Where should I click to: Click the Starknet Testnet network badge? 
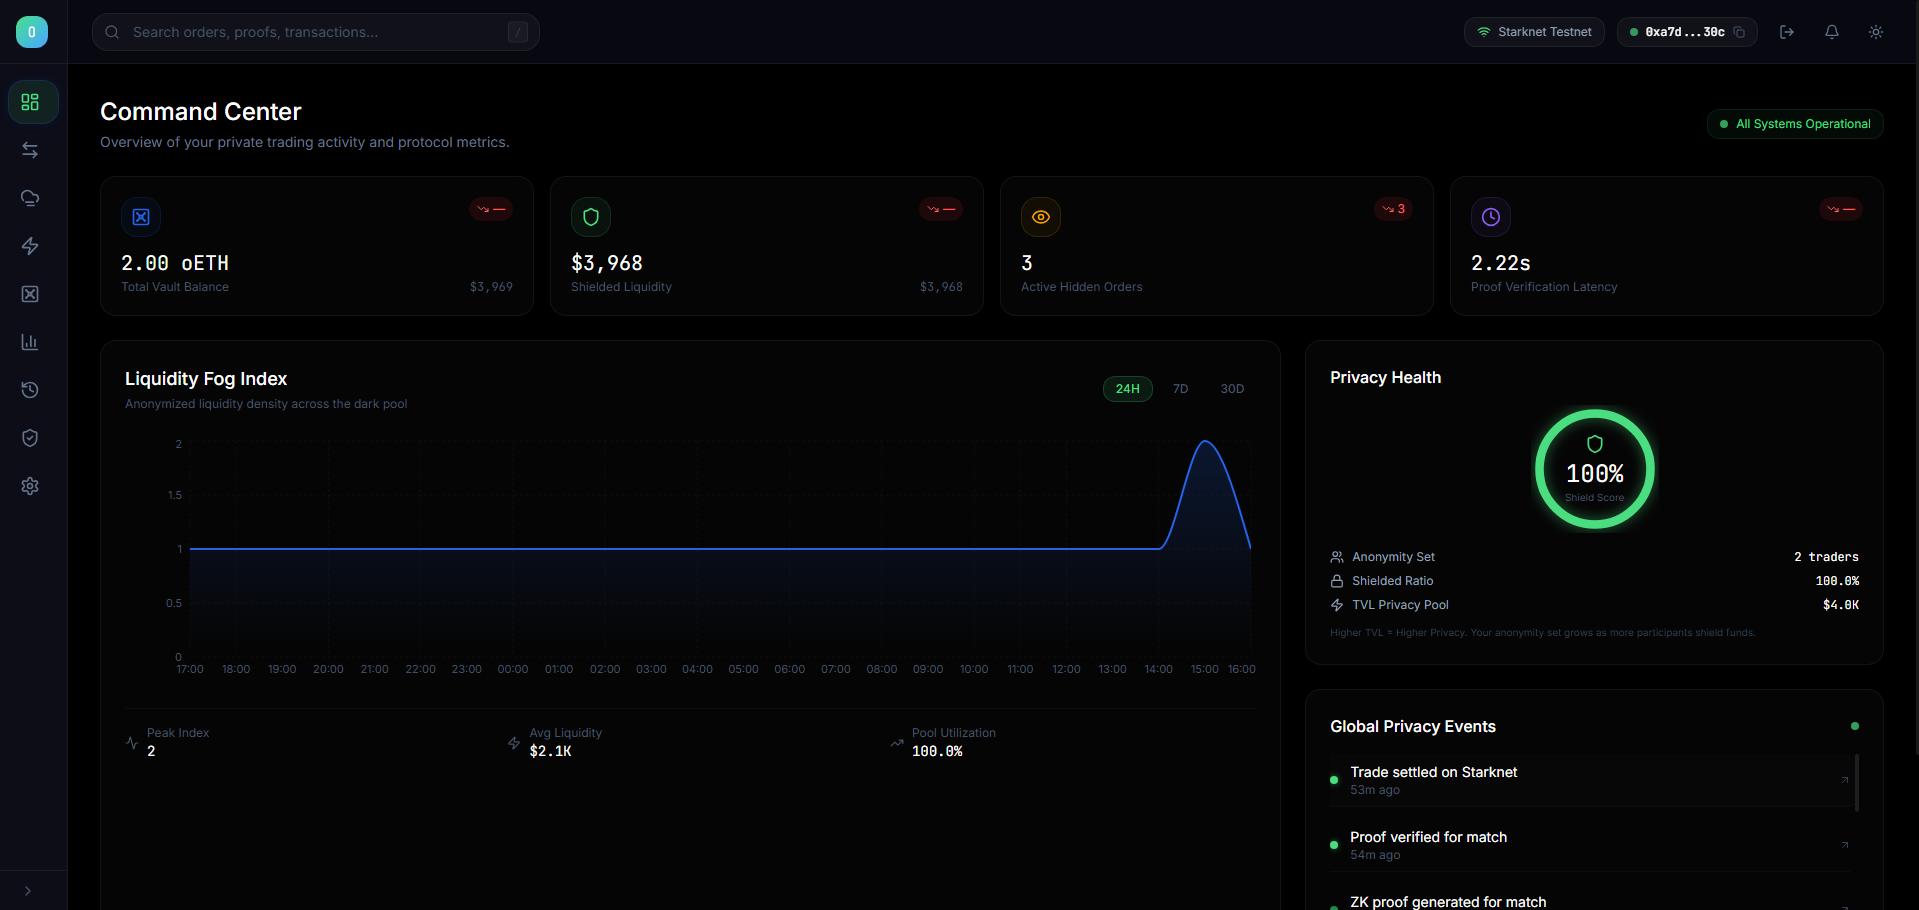tap(1534, 32)
